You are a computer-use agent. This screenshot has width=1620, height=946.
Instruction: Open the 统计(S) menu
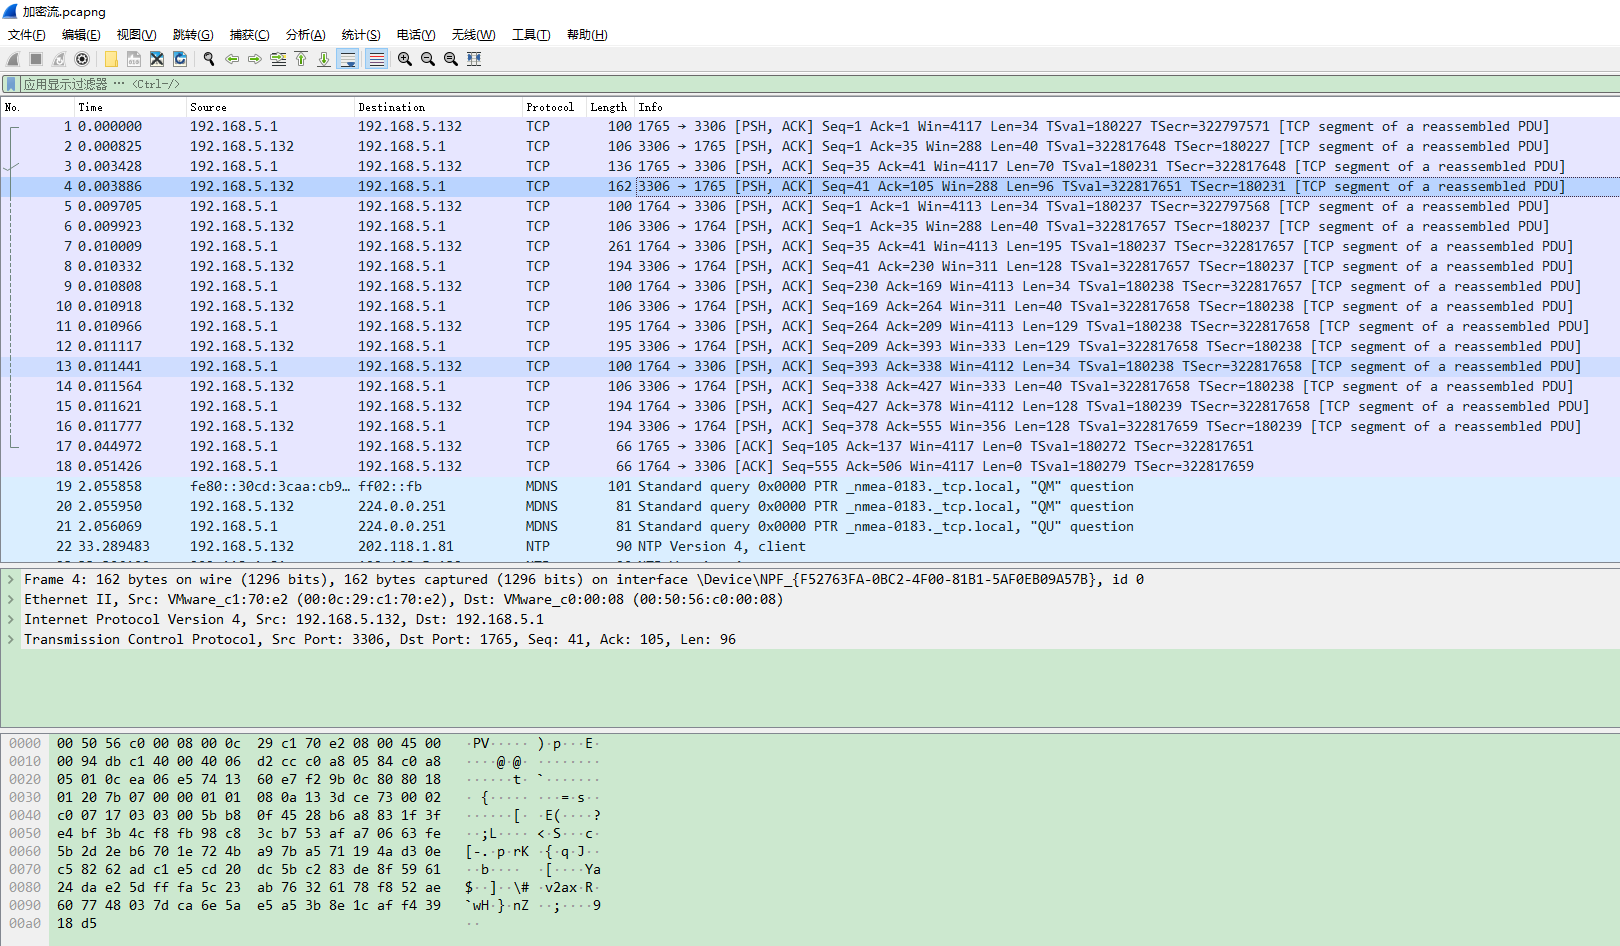tap(361, 35)
